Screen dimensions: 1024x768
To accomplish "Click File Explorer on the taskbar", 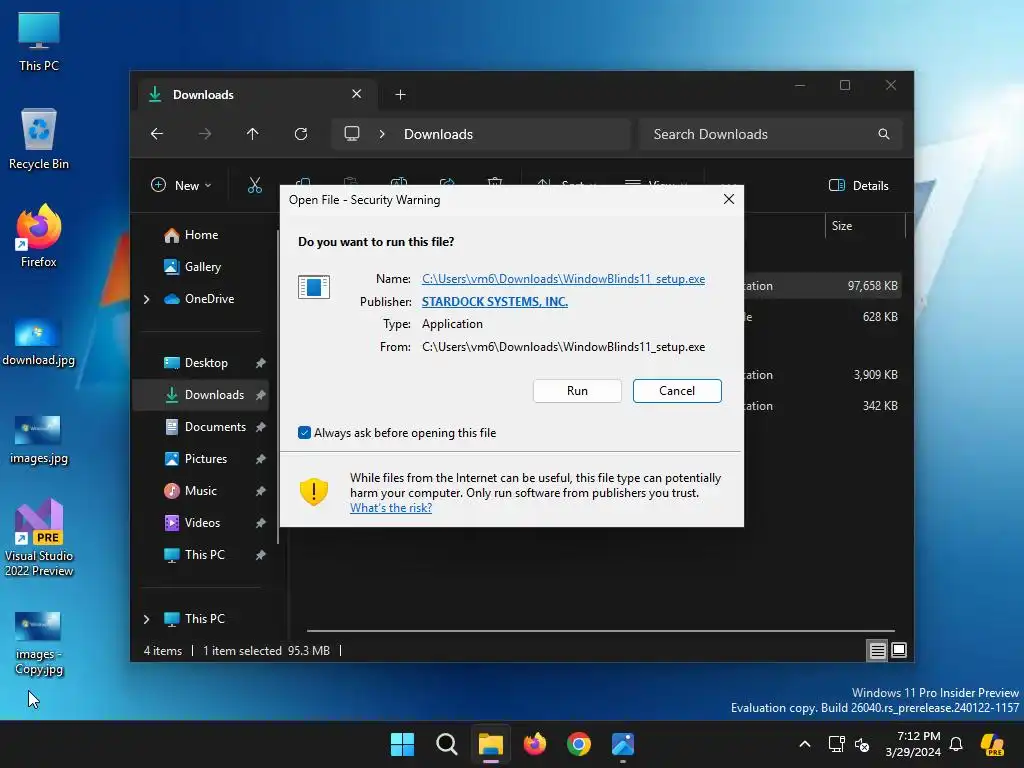I will [x=490, y=744].
